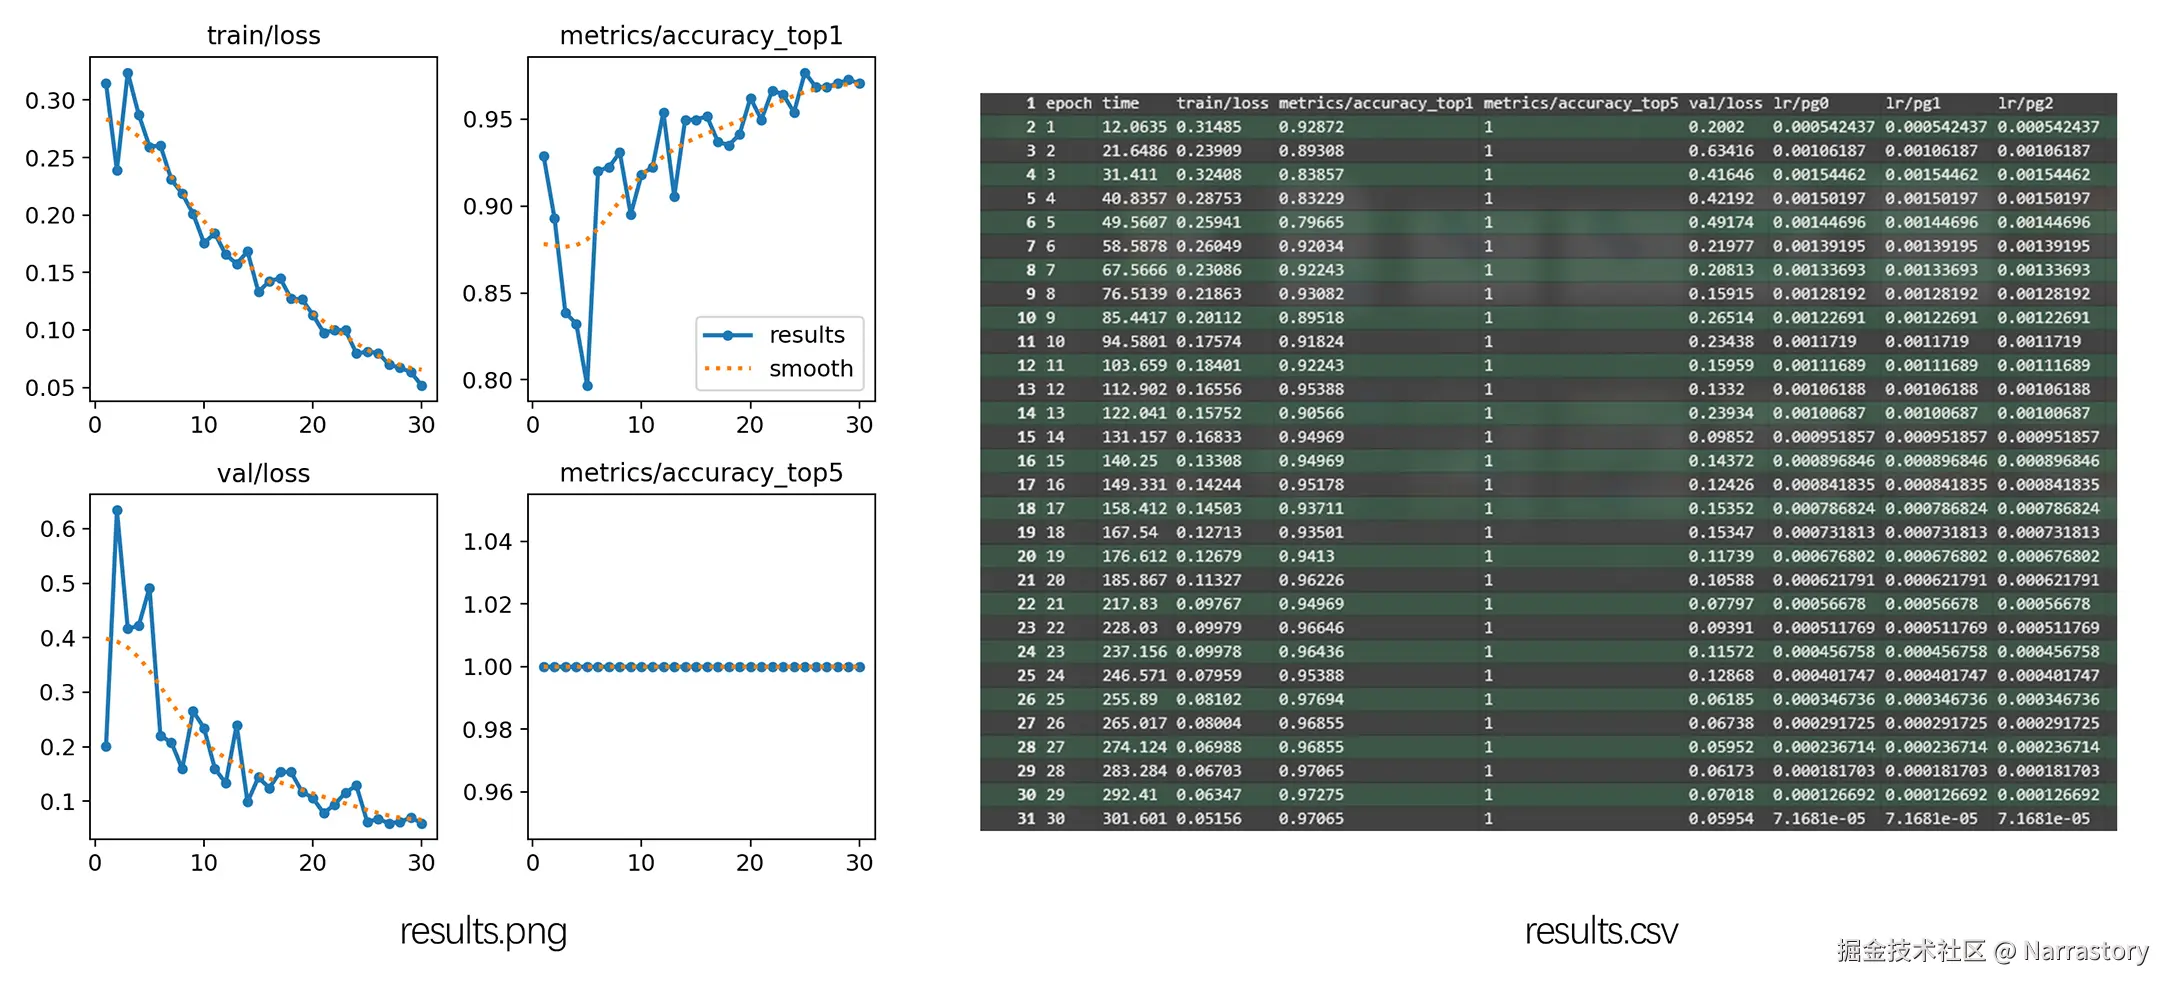Click the Narrastory watermark text

pyautogui.click(x=2085, y=951)
